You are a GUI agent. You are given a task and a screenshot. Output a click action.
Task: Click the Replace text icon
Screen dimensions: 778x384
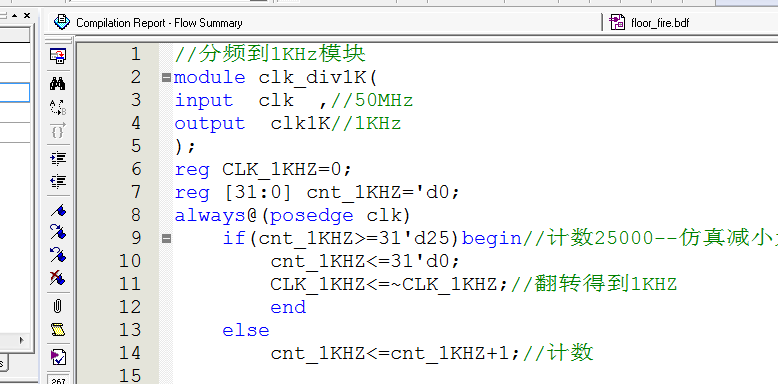[x=58, y=107]
